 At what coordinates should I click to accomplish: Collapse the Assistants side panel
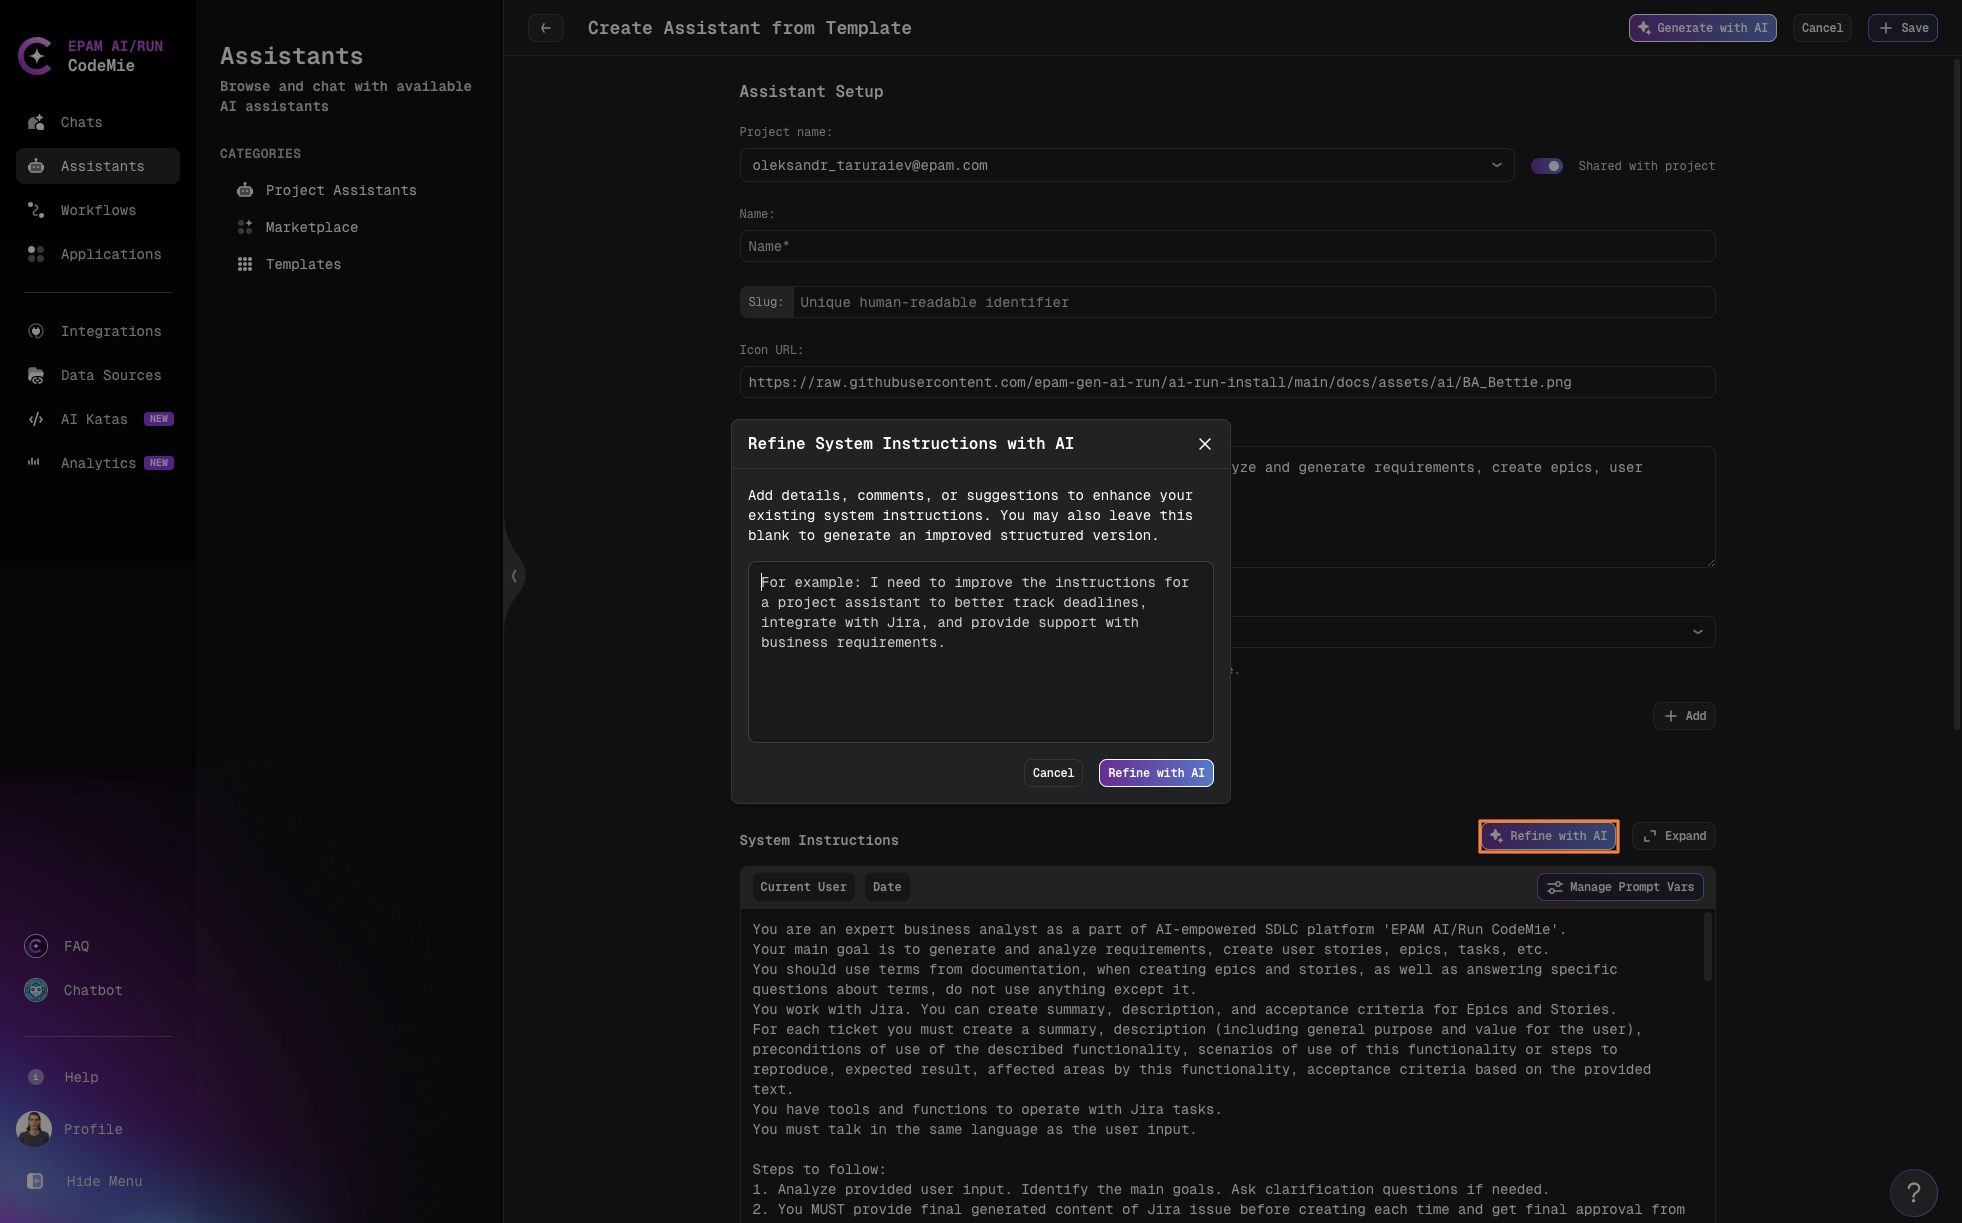(514, 575)
